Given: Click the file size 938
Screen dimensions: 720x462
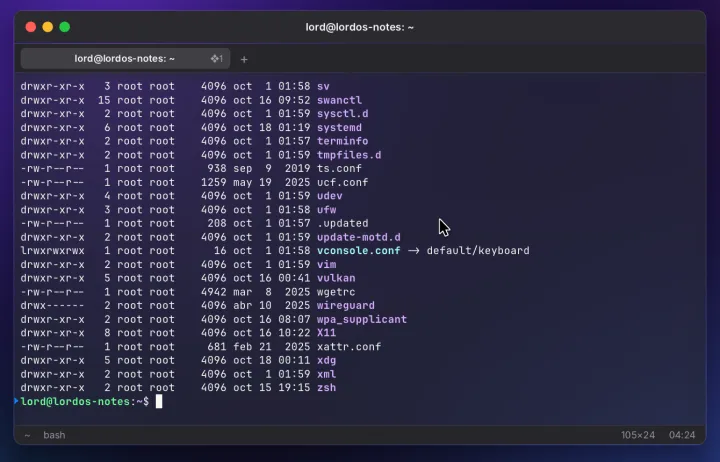Looking at the screenshot, I should pos(217,169).
